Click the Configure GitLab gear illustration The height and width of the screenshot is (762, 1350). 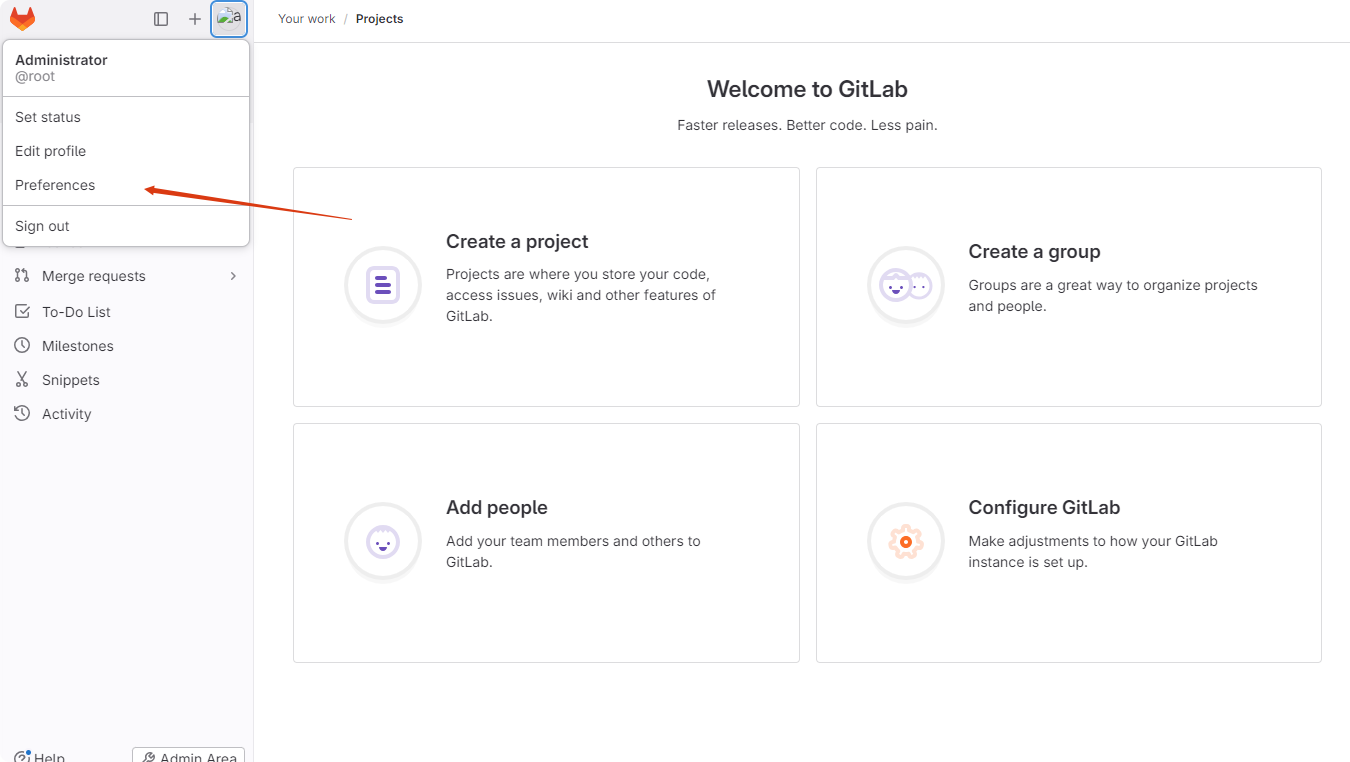pyautogui.click(x=906, y=542)
